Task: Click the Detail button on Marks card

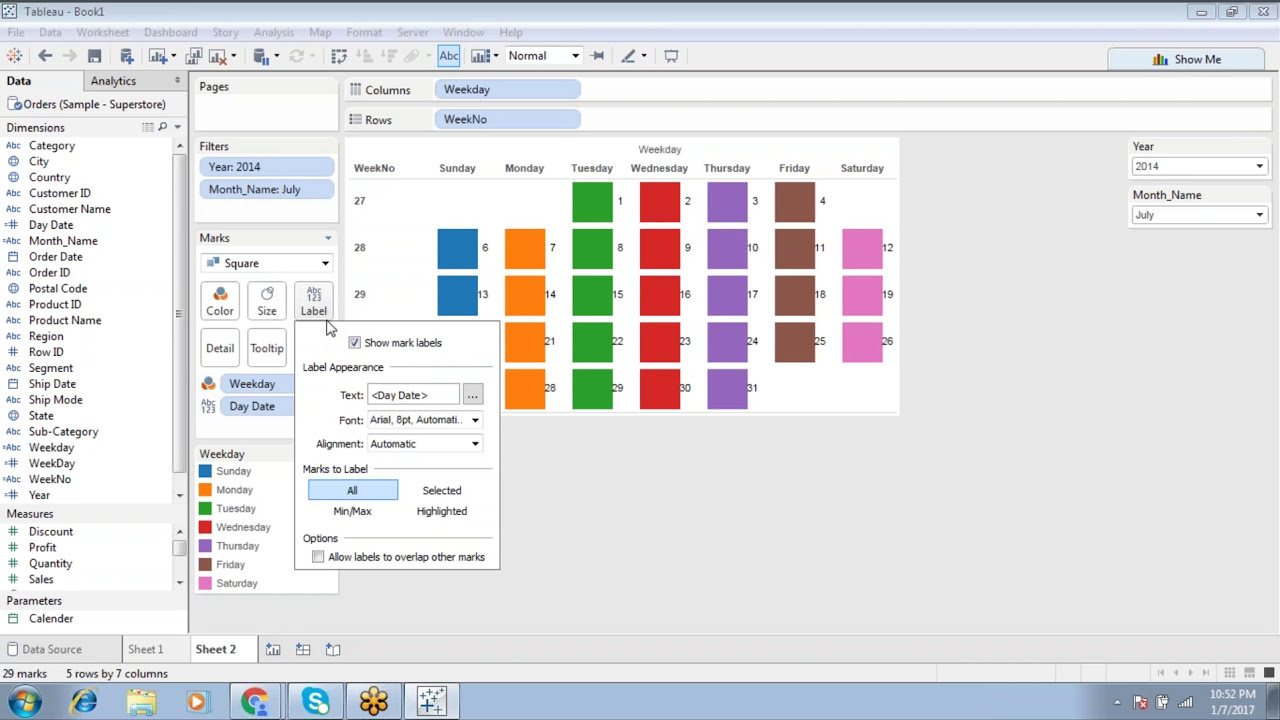Action: 219,348
